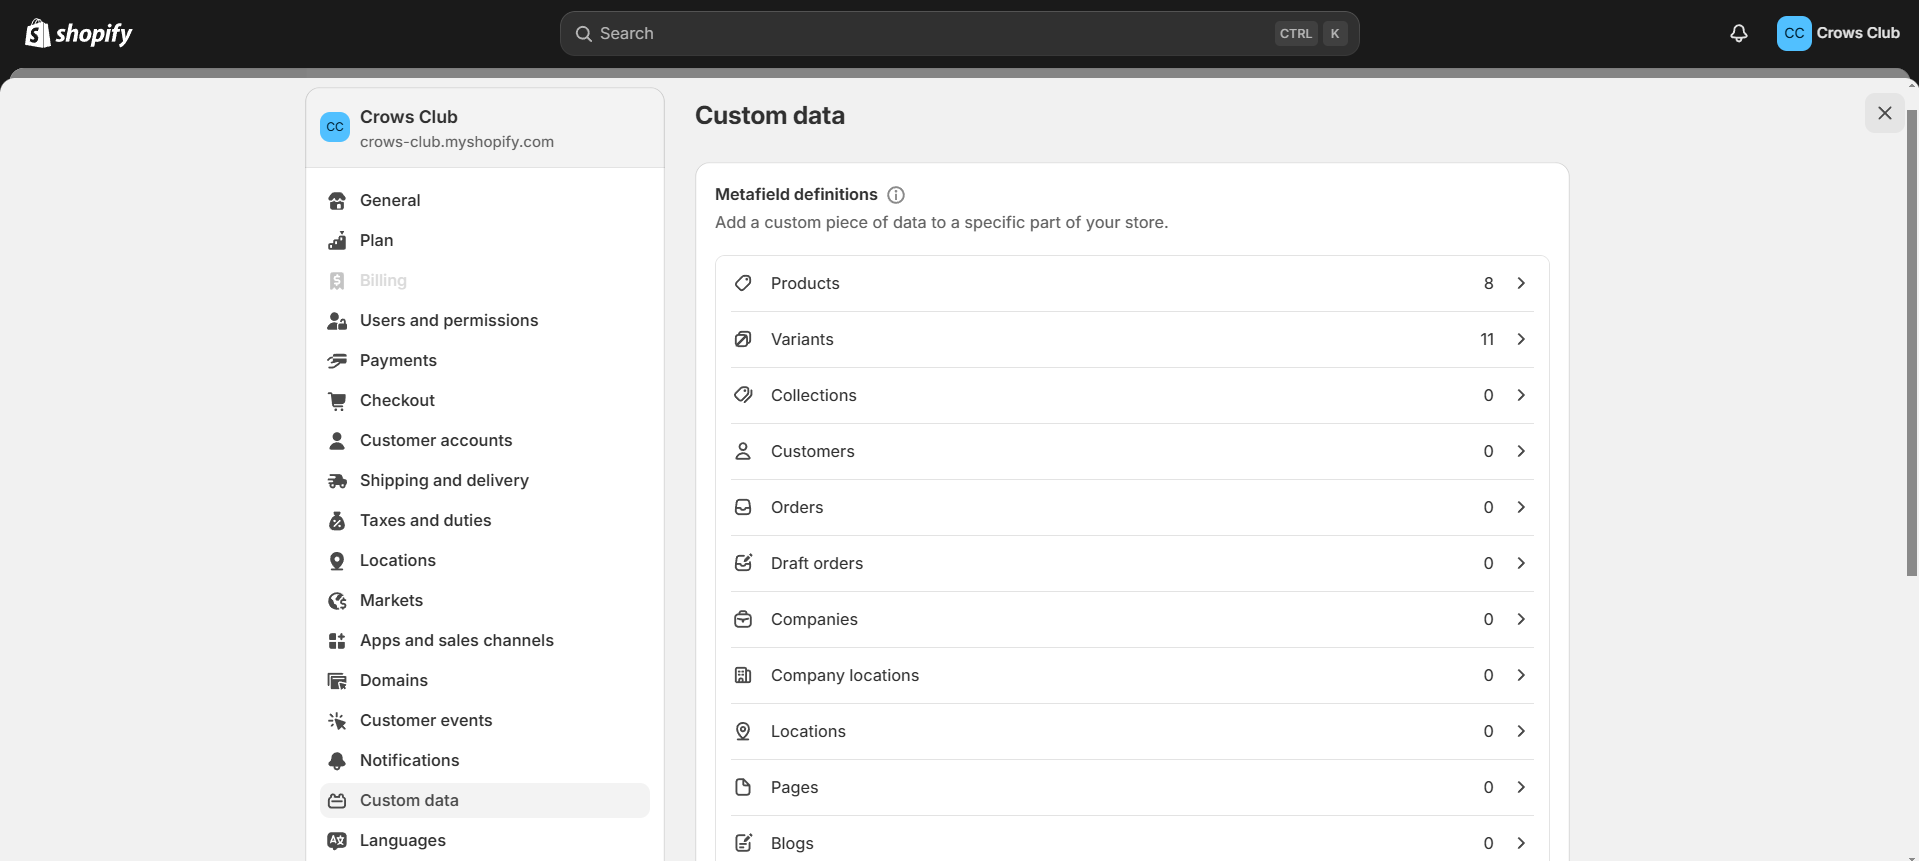Screen dimensions: 1919x861
Task: Expand the Products metafield chevron
Action: pos(1521,283)
